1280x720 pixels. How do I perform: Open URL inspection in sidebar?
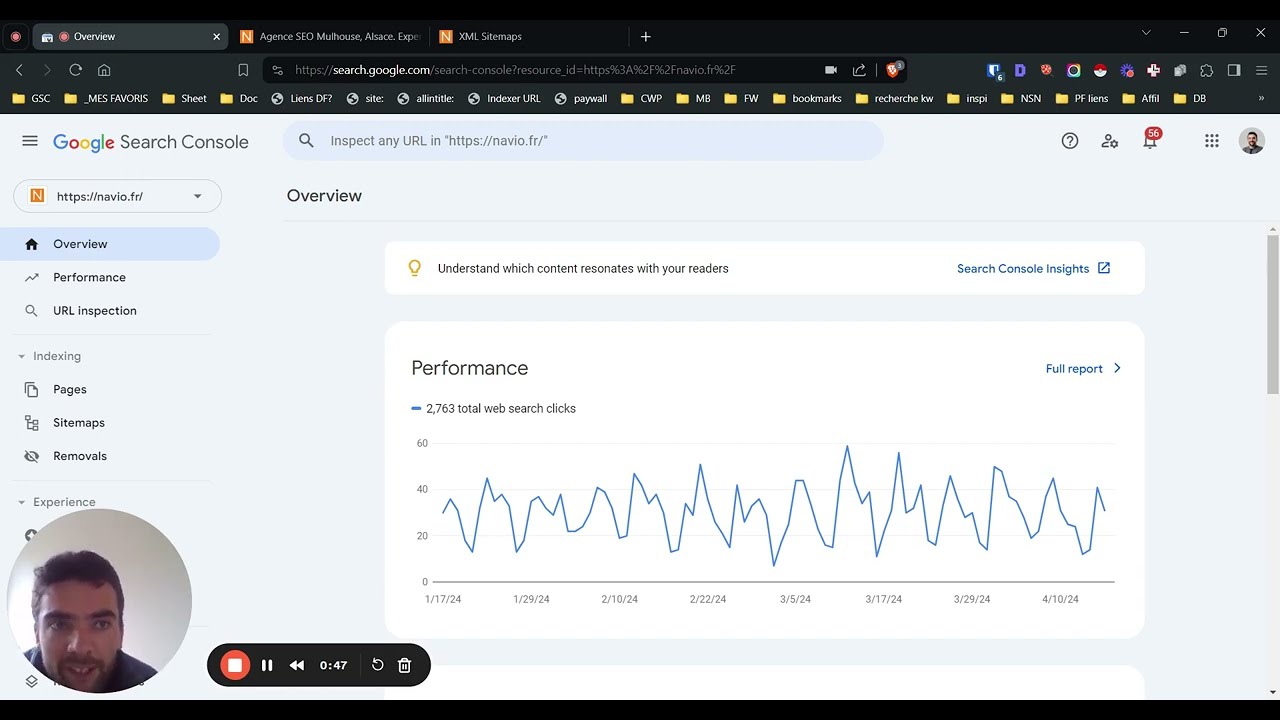click(x=110, y=311)
